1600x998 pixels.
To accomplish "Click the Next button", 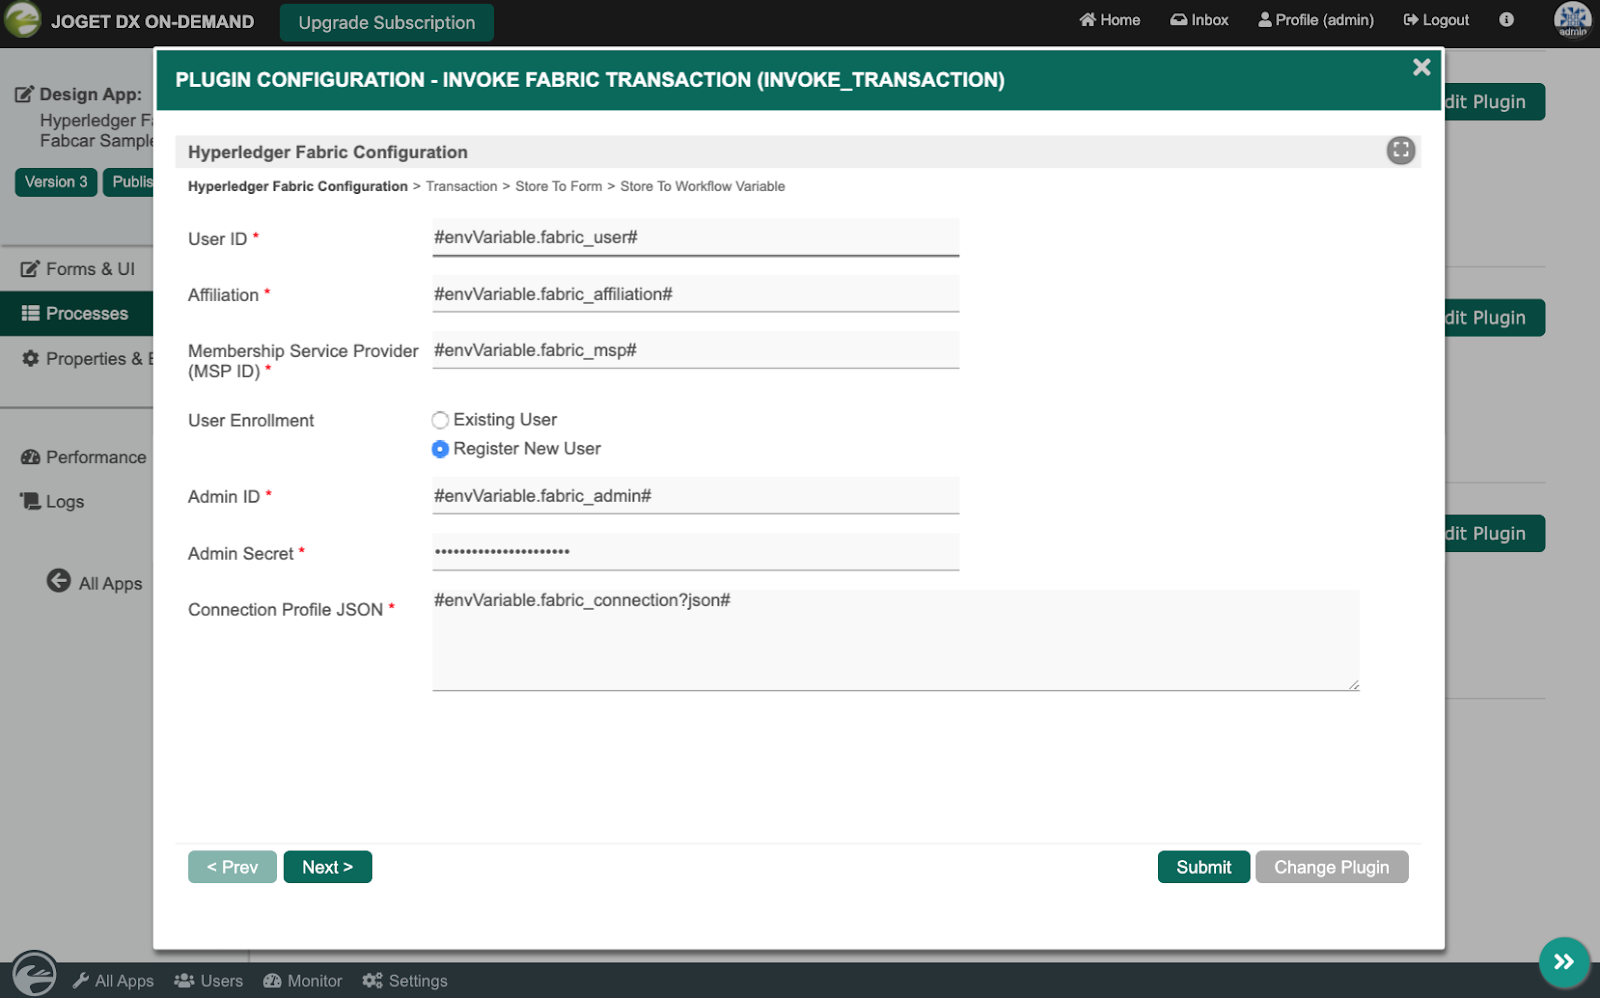I will tap(328, 867).
